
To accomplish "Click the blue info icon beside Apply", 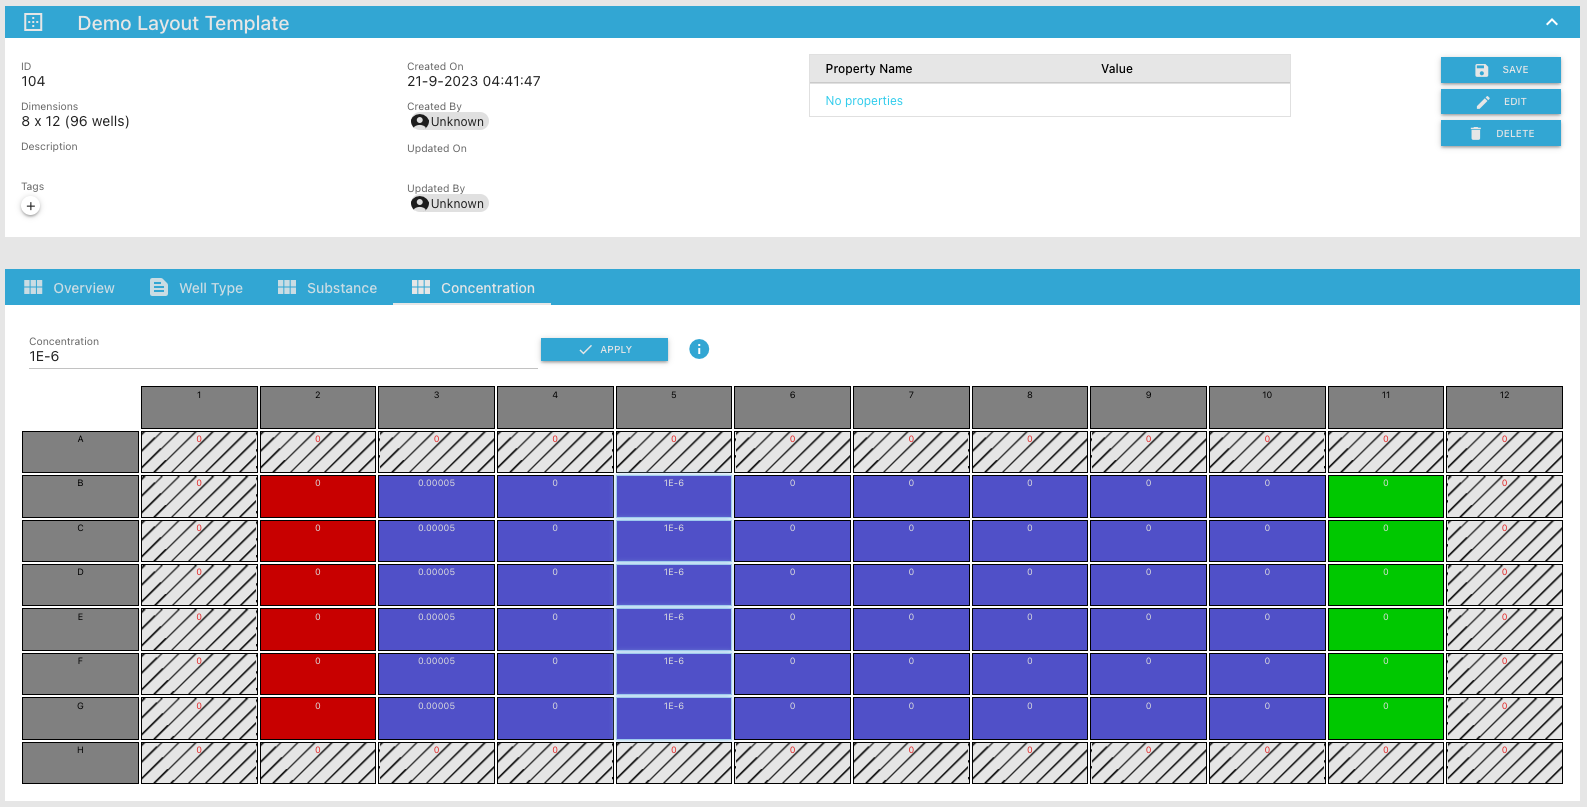I will (x=699, y=349).
